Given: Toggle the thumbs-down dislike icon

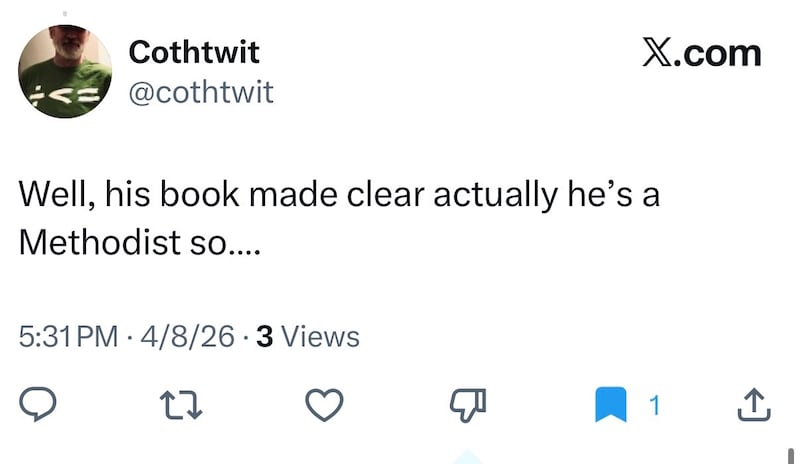Looking at the screenshot, I should pyautogui.click(x=468, y=404).
